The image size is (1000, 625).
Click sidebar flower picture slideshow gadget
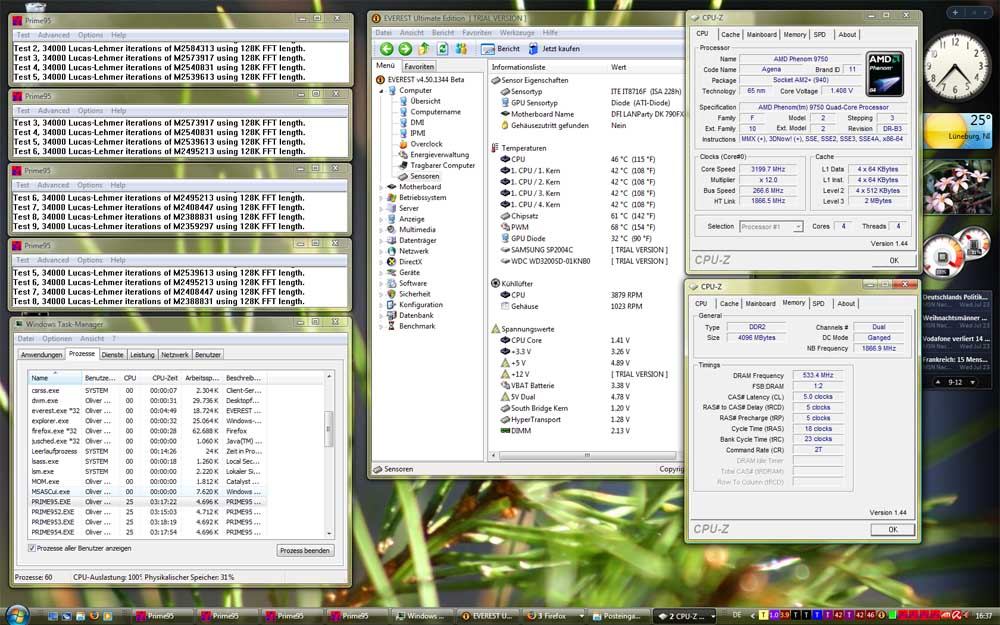coord(957,186)
